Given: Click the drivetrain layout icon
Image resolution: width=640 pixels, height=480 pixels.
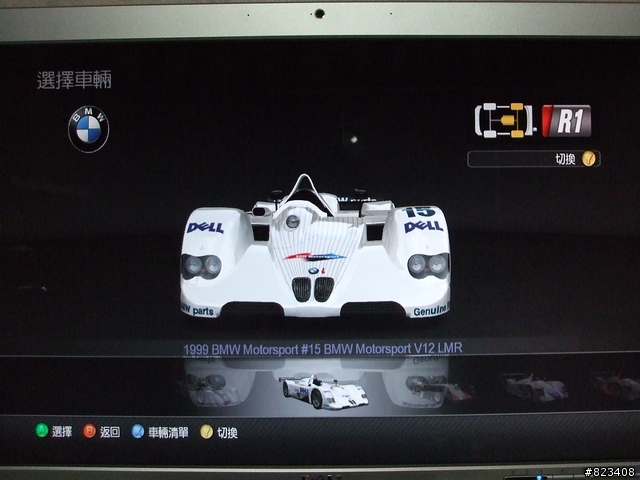Looking at the screenshot, I should pyautogui.click(x=504, y=120).
